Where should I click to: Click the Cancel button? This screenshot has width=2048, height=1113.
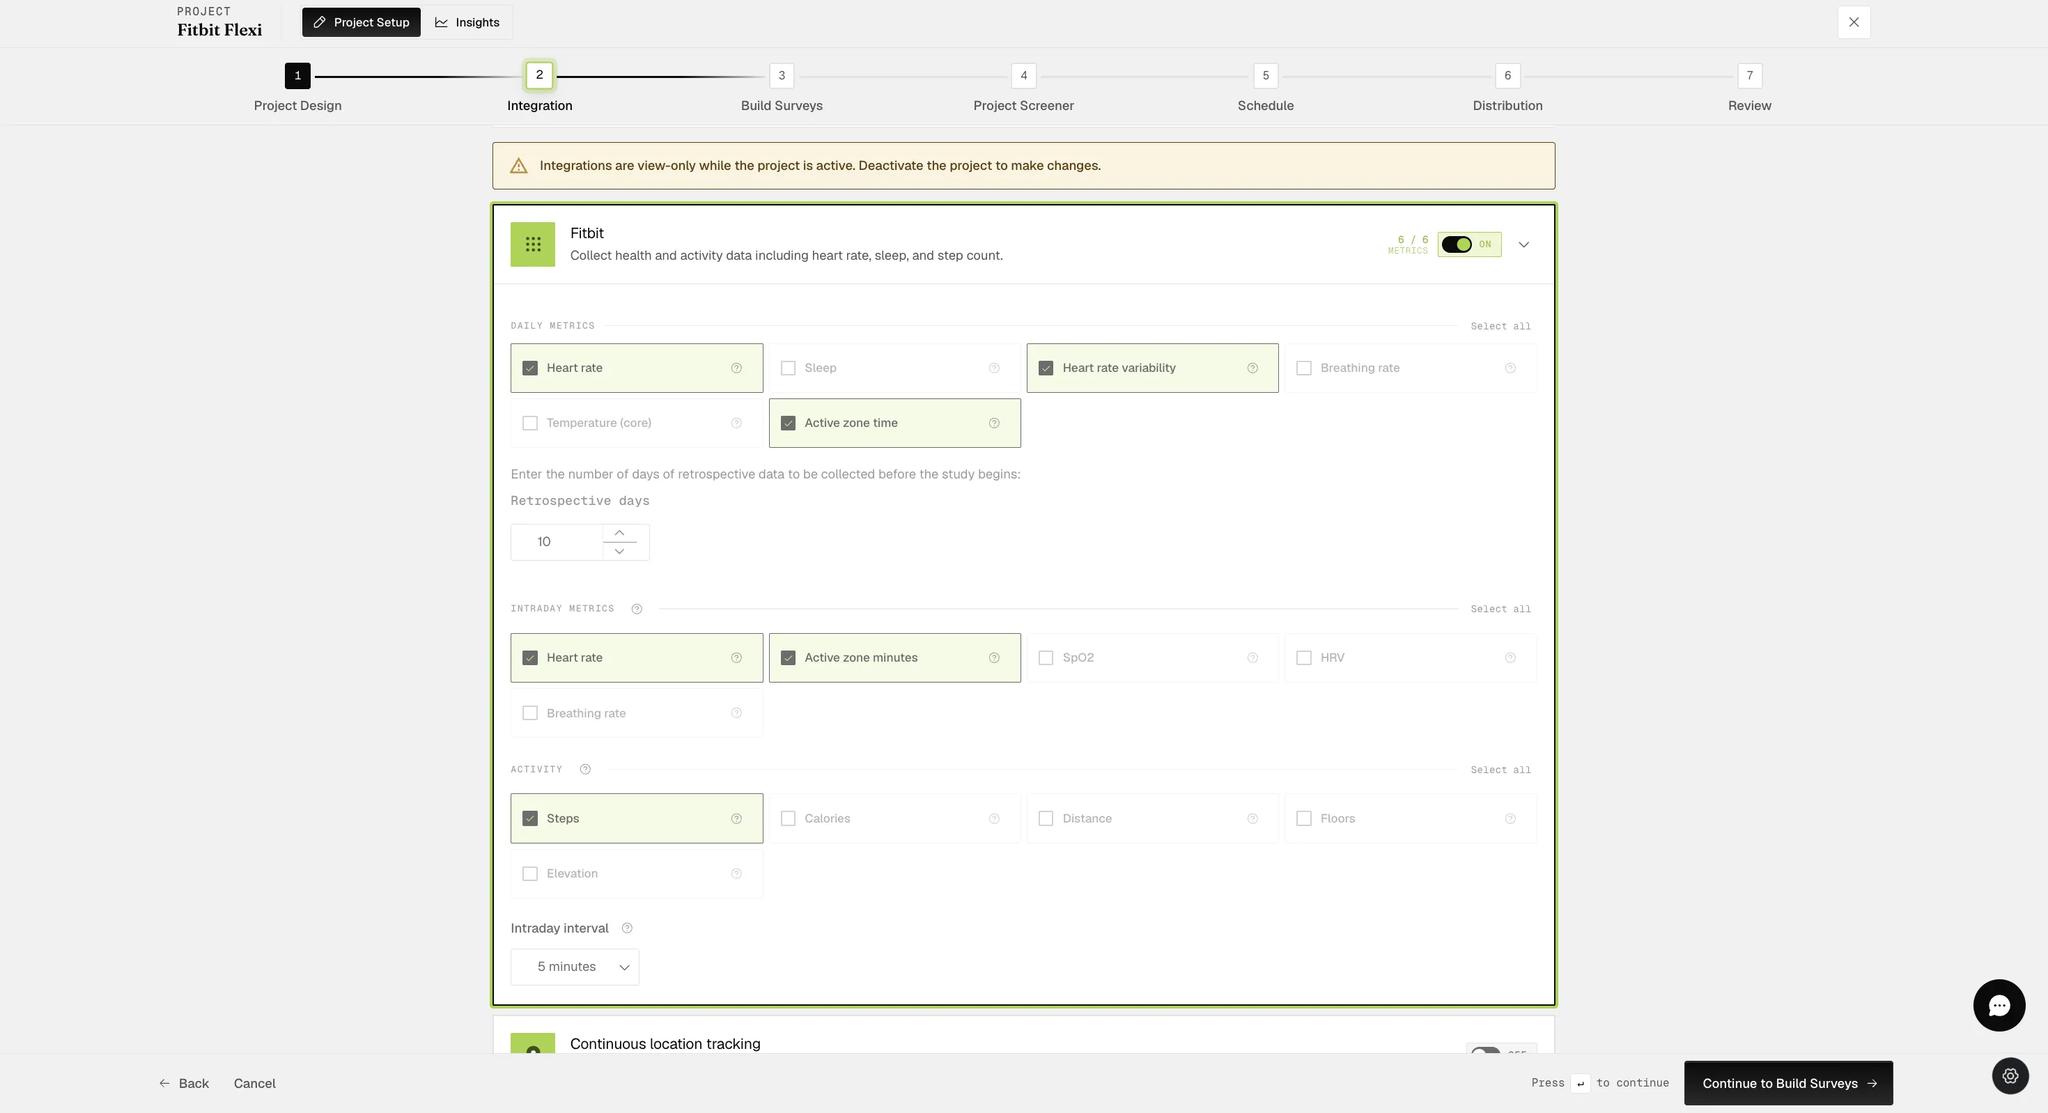tap(255, 1083)
